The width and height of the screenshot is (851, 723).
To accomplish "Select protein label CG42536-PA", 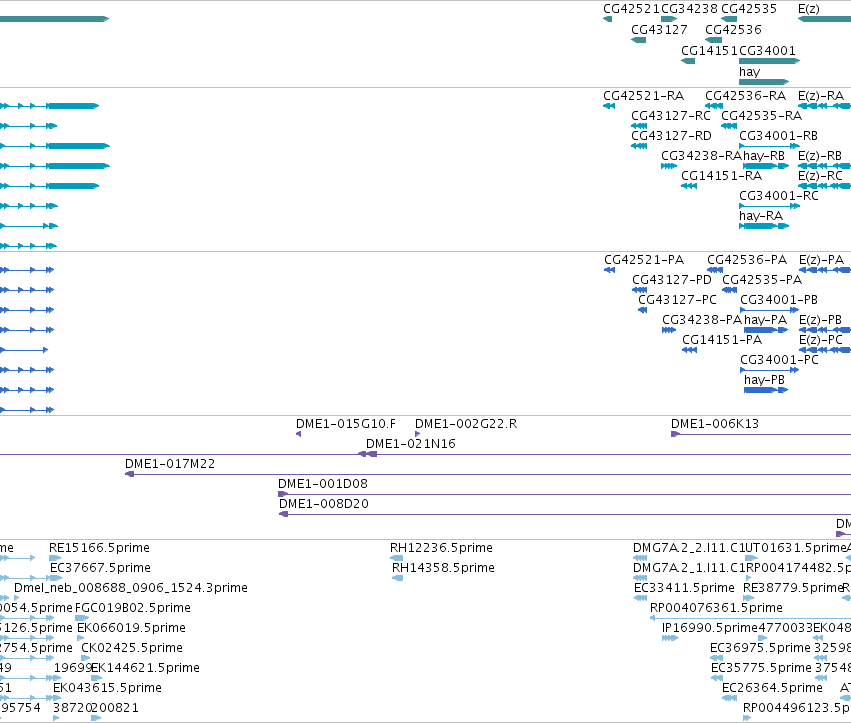I will pyautogui.click(x=747, y=260).
